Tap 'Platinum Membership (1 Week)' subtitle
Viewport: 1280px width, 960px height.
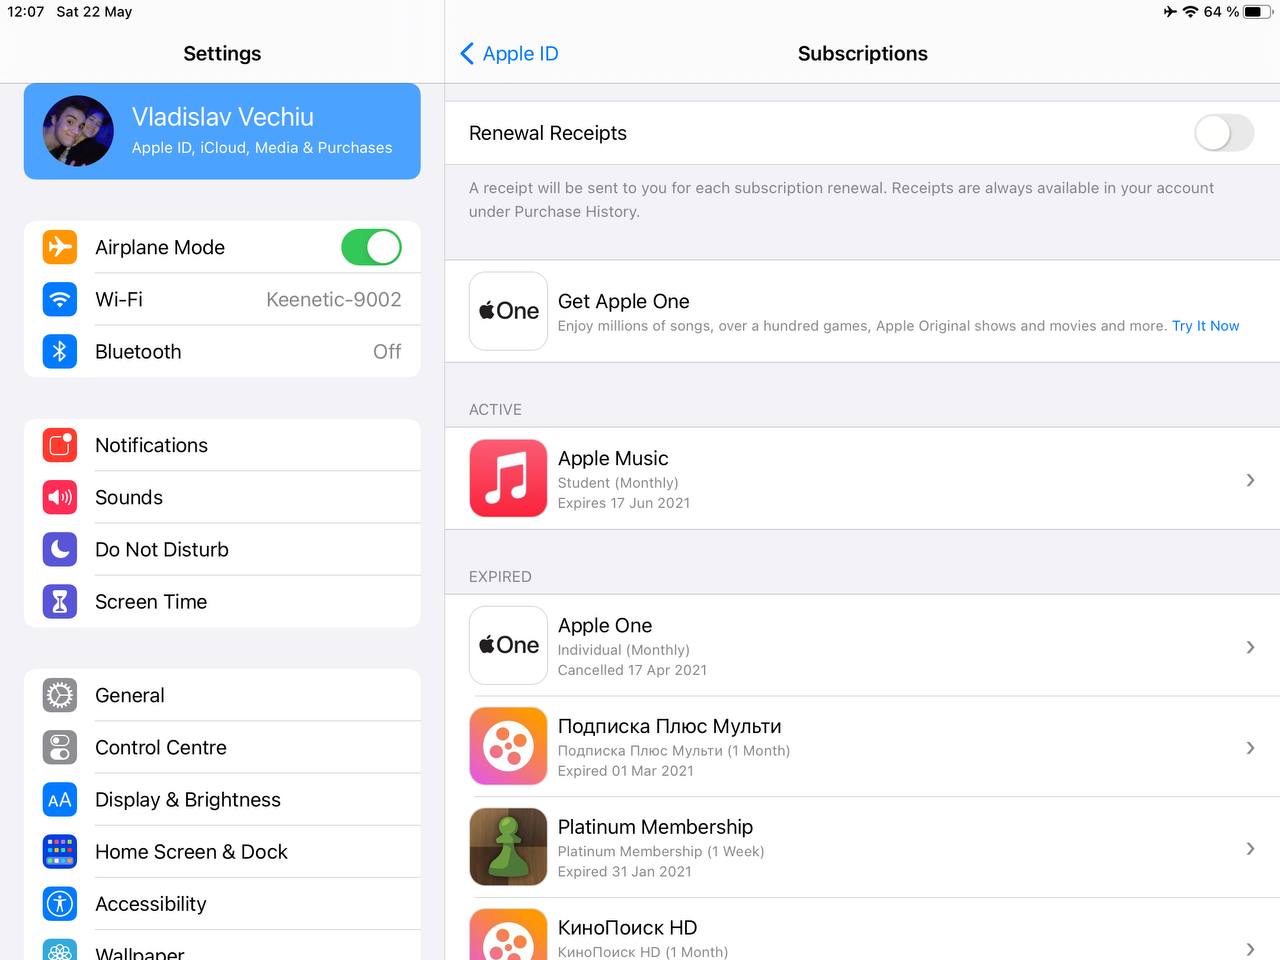[661, 852]
